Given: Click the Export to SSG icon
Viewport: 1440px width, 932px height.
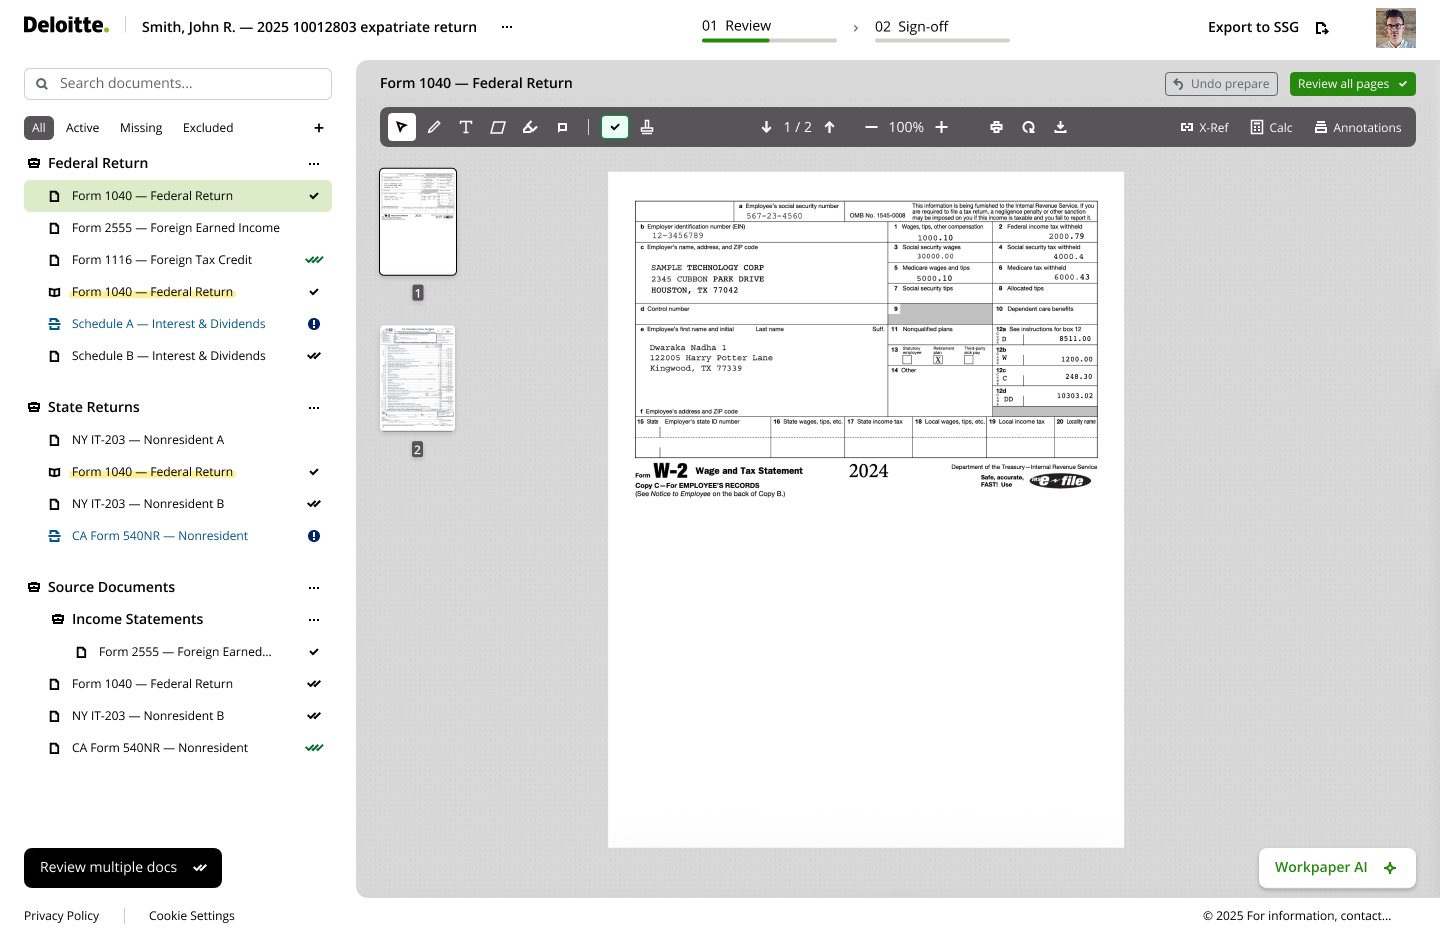Looking at the screenshot, I should [1322, 28].
